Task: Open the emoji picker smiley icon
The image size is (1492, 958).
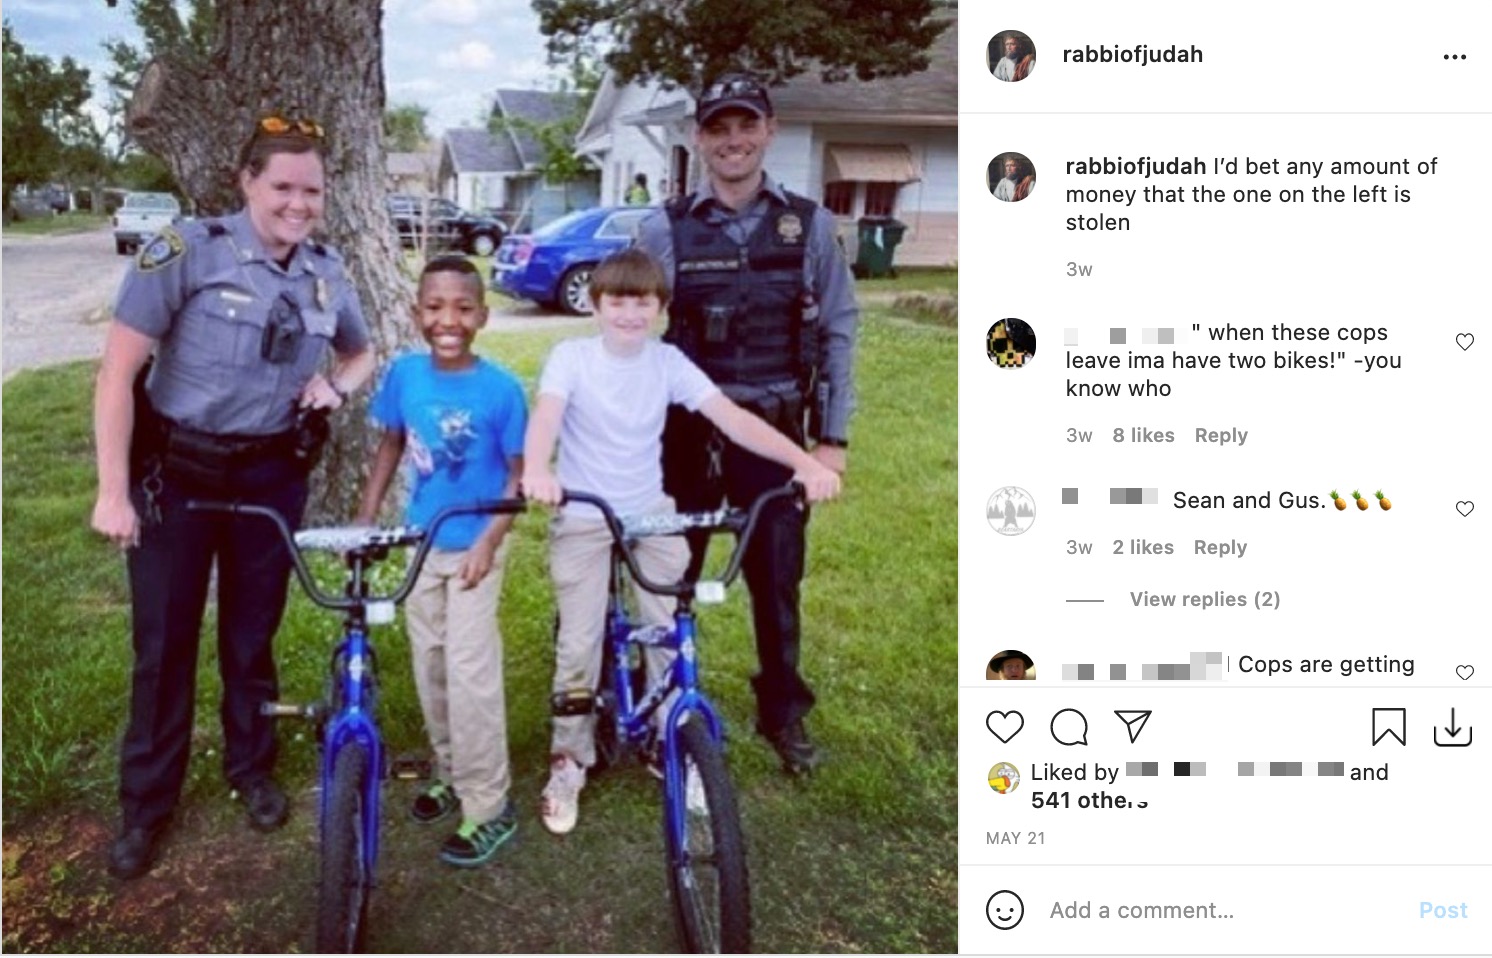Action: pos(1005,910)
